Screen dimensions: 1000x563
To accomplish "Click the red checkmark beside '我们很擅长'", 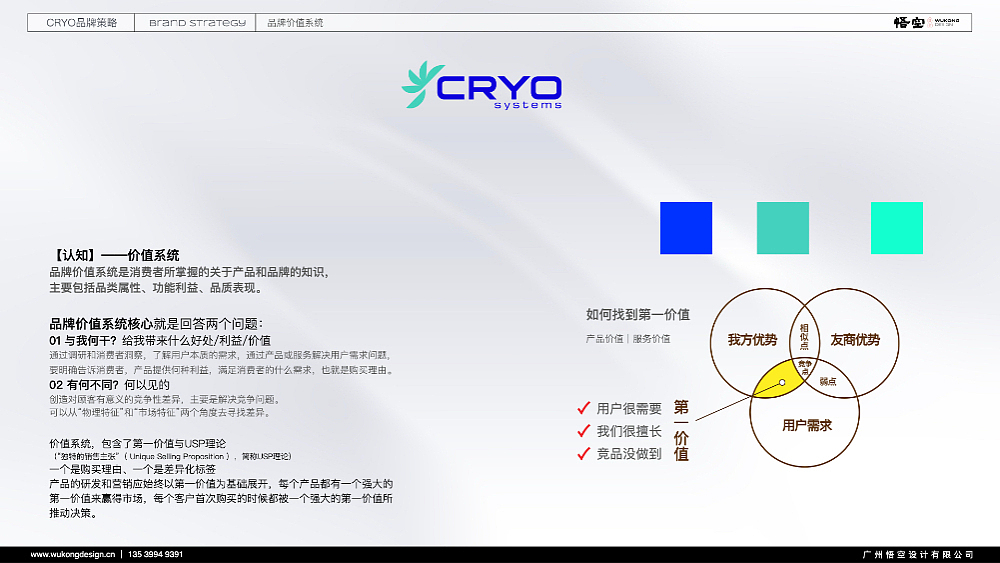I will 583,430.
